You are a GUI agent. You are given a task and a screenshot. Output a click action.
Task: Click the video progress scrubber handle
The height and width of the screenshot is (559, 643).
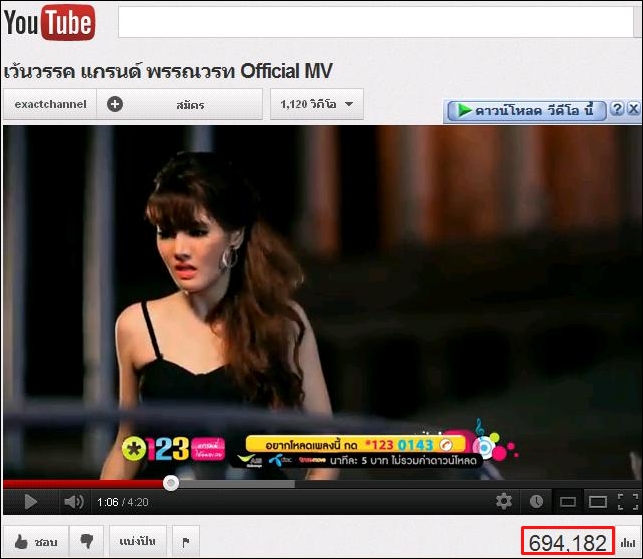[x=171, y=483]
